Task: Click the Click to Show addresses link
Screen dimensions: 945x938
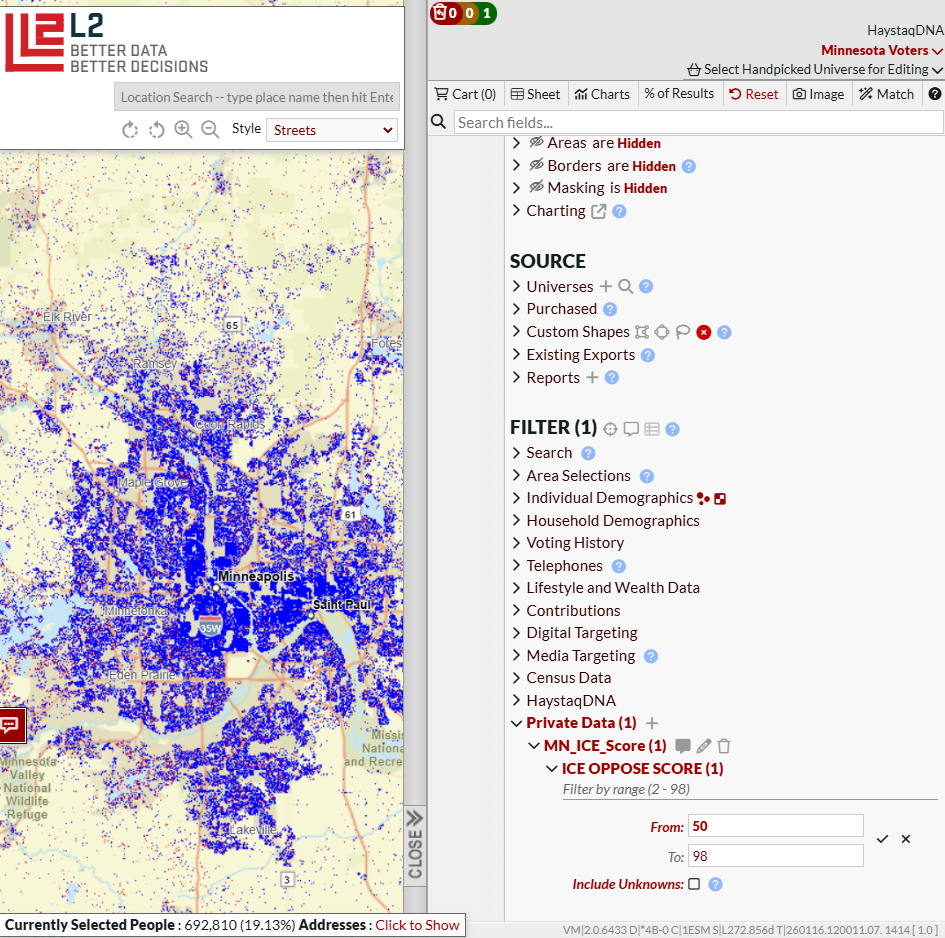Action: click(x=417, y=925)
